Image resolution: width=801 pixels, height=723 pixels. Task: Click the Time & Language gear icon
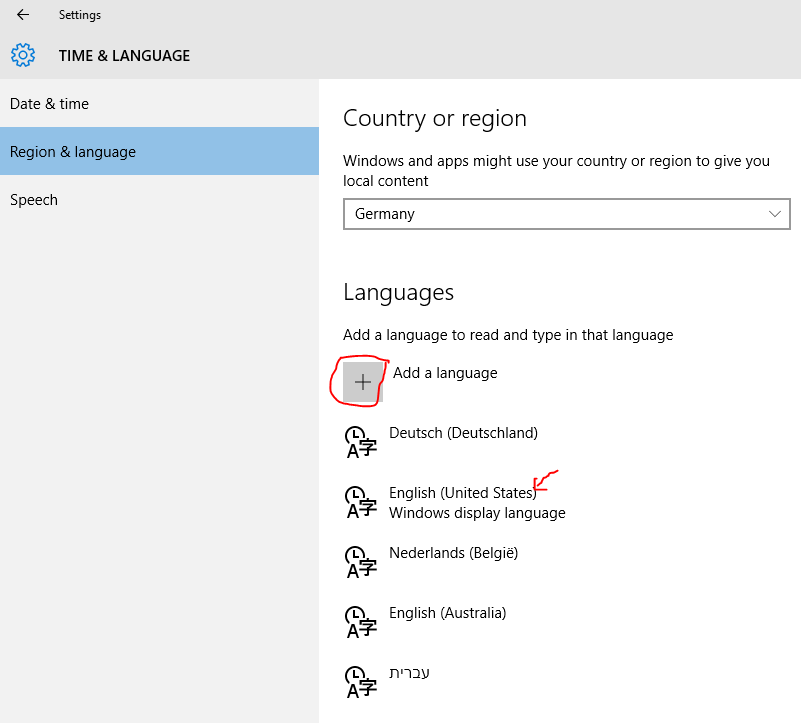coord(23,55)
